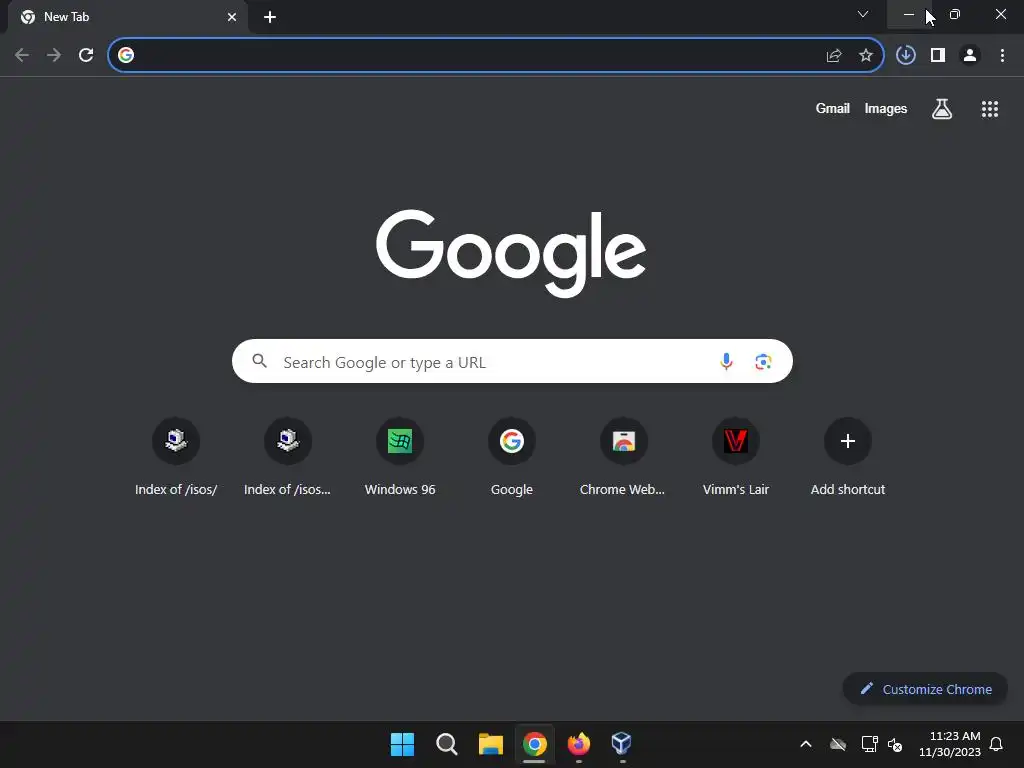Screen dimensions: 1024x768
Task: Open the network status tray icon
Action: (x=869, y=744)
